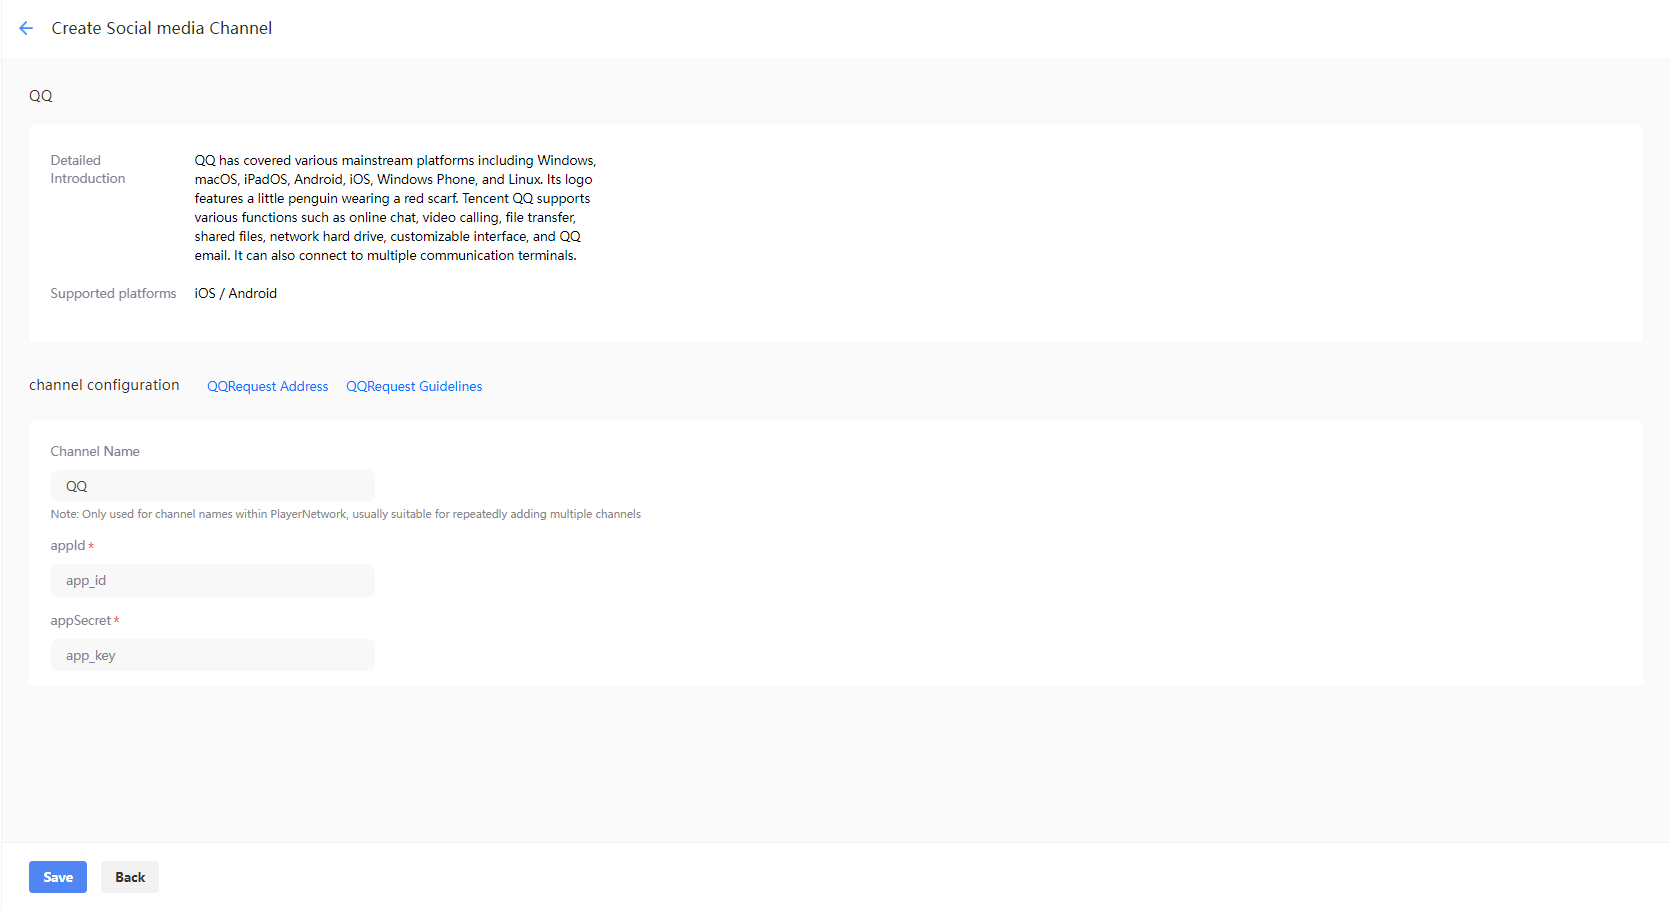Click the channel configuration heading
Viewport: 1670px width, 911px height.
pos(104,385)
